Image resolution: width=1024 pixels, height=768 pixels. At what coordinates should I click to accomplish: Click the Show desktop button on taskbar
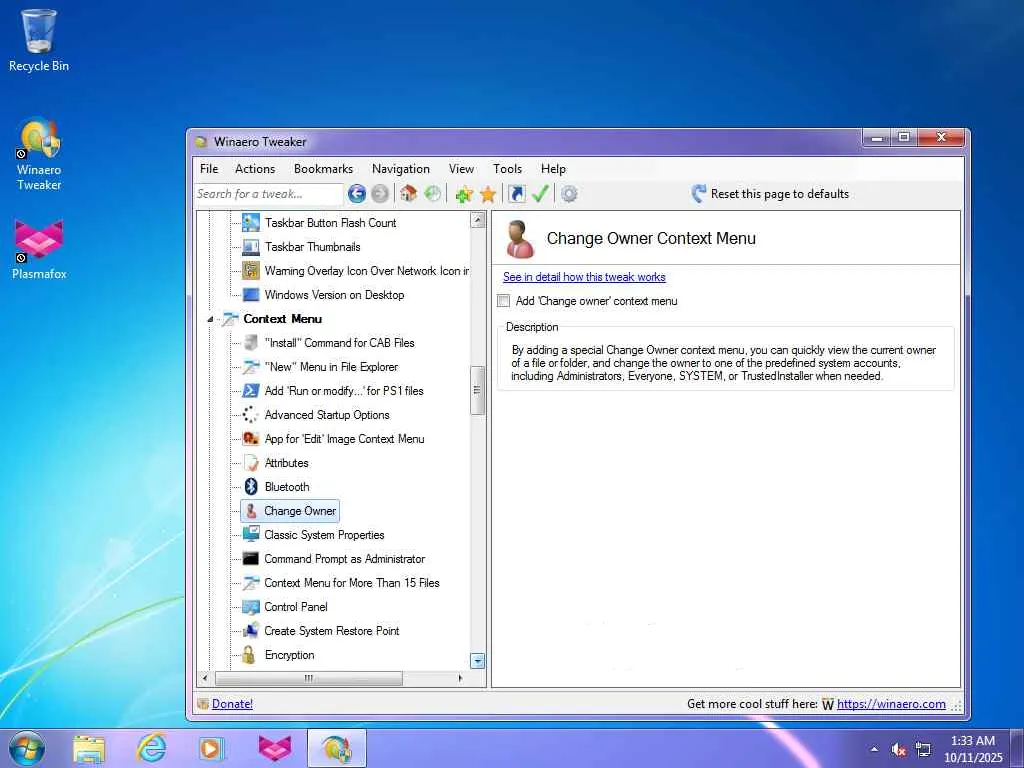1017,748
